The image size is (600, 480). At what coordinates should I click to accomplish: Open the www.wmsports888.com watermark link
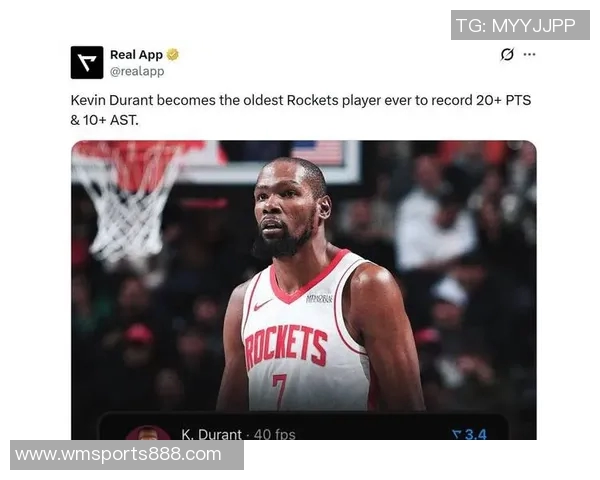[118, 454]
